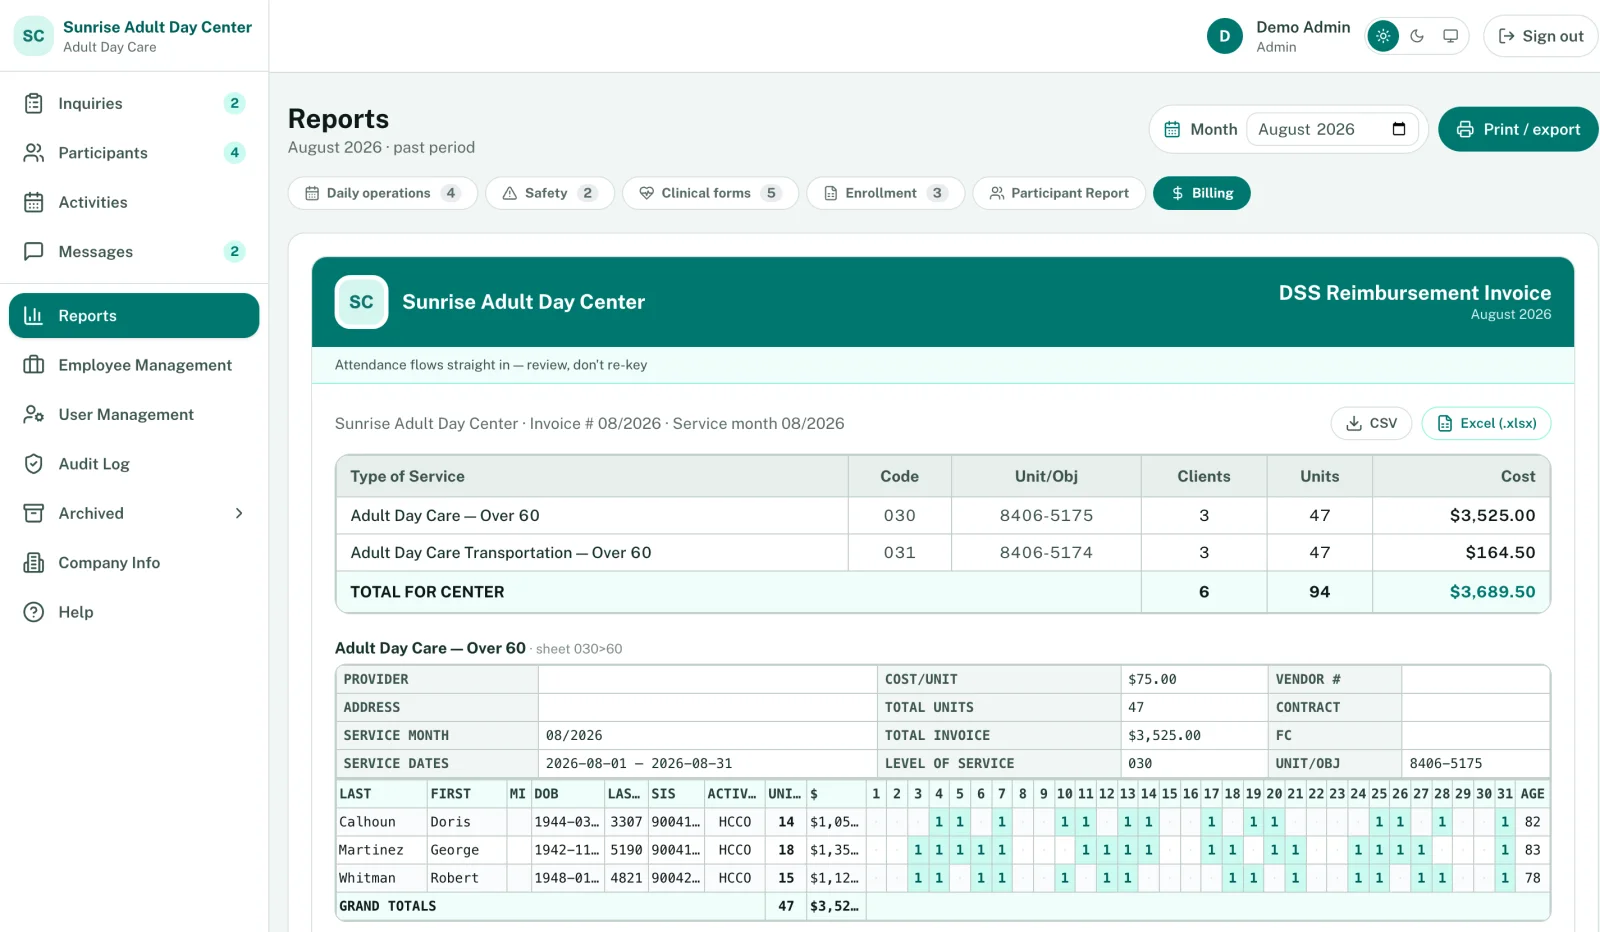Click the Print / export button
Image resolution: width=1600 pixels, height=932 pixels.
1518,129
